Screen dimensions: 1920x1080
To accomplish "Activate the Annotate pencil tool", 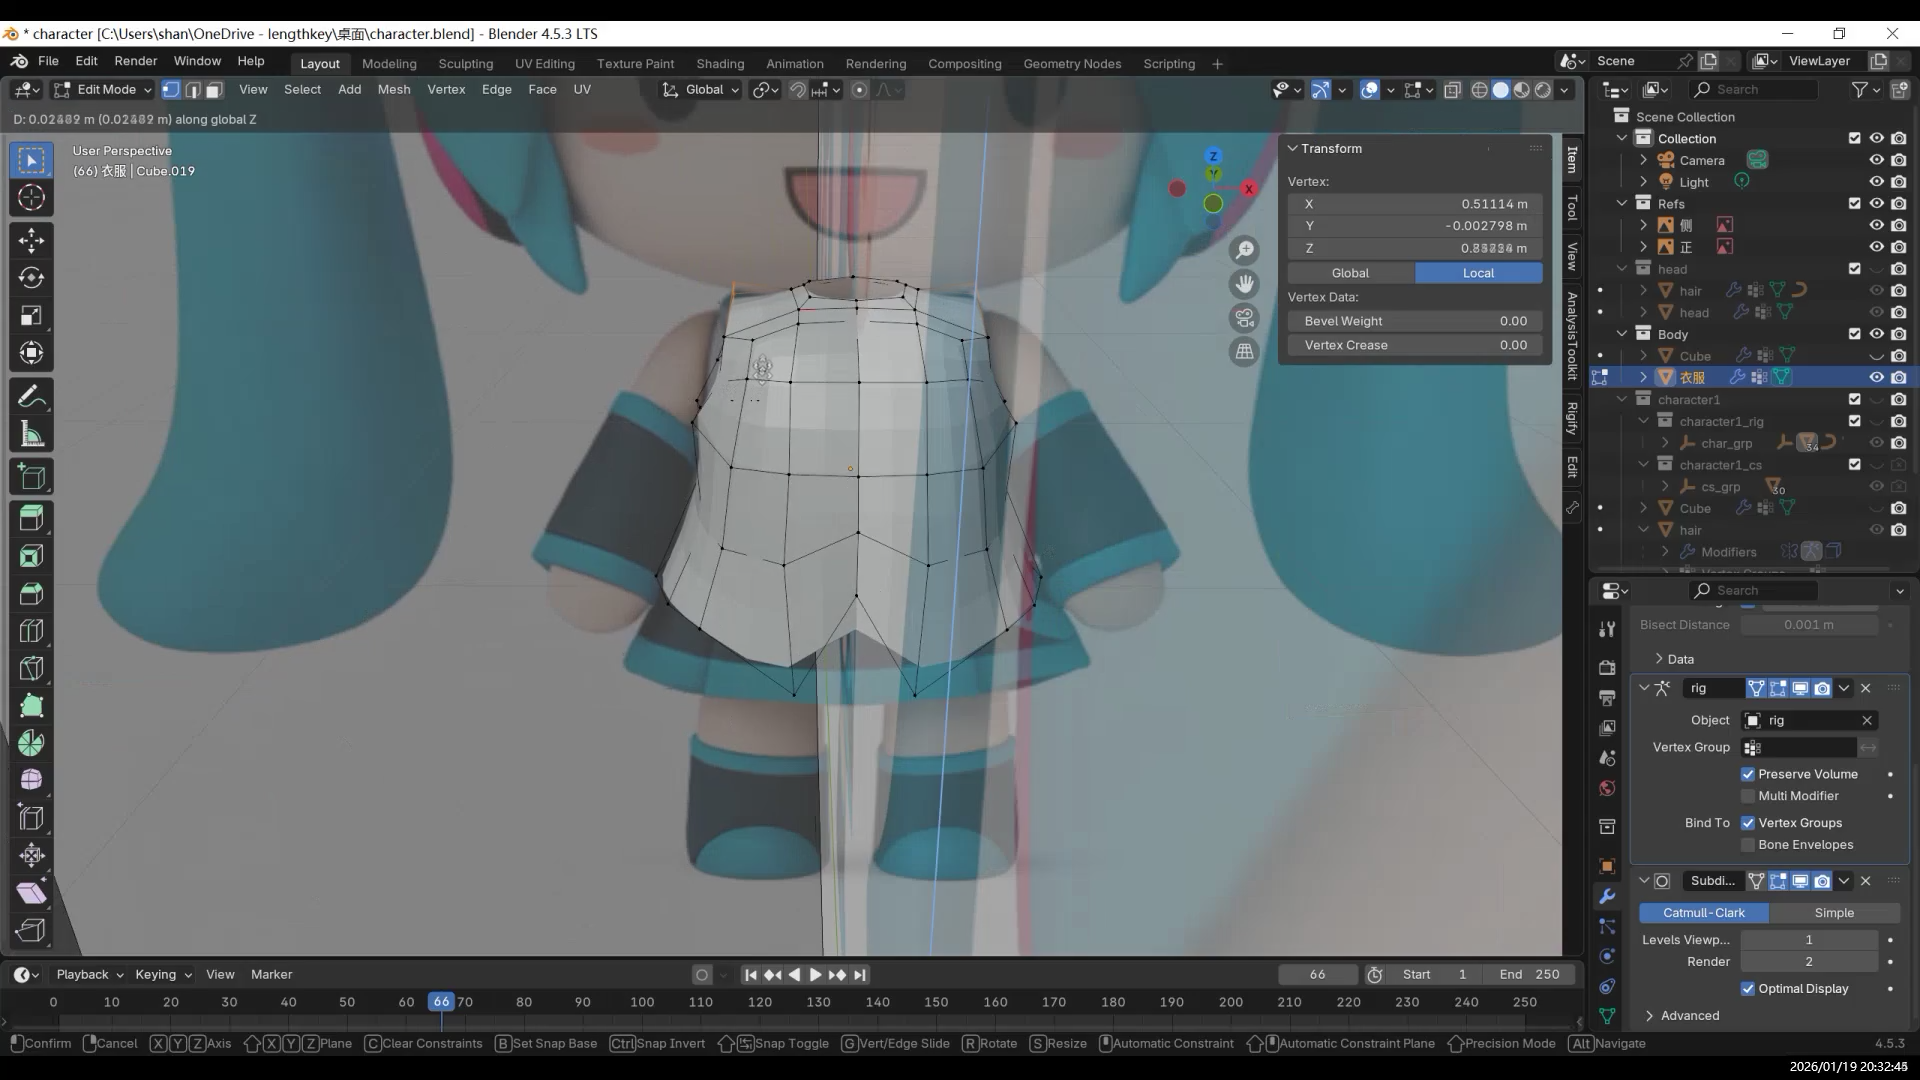I will coord(31,397).
